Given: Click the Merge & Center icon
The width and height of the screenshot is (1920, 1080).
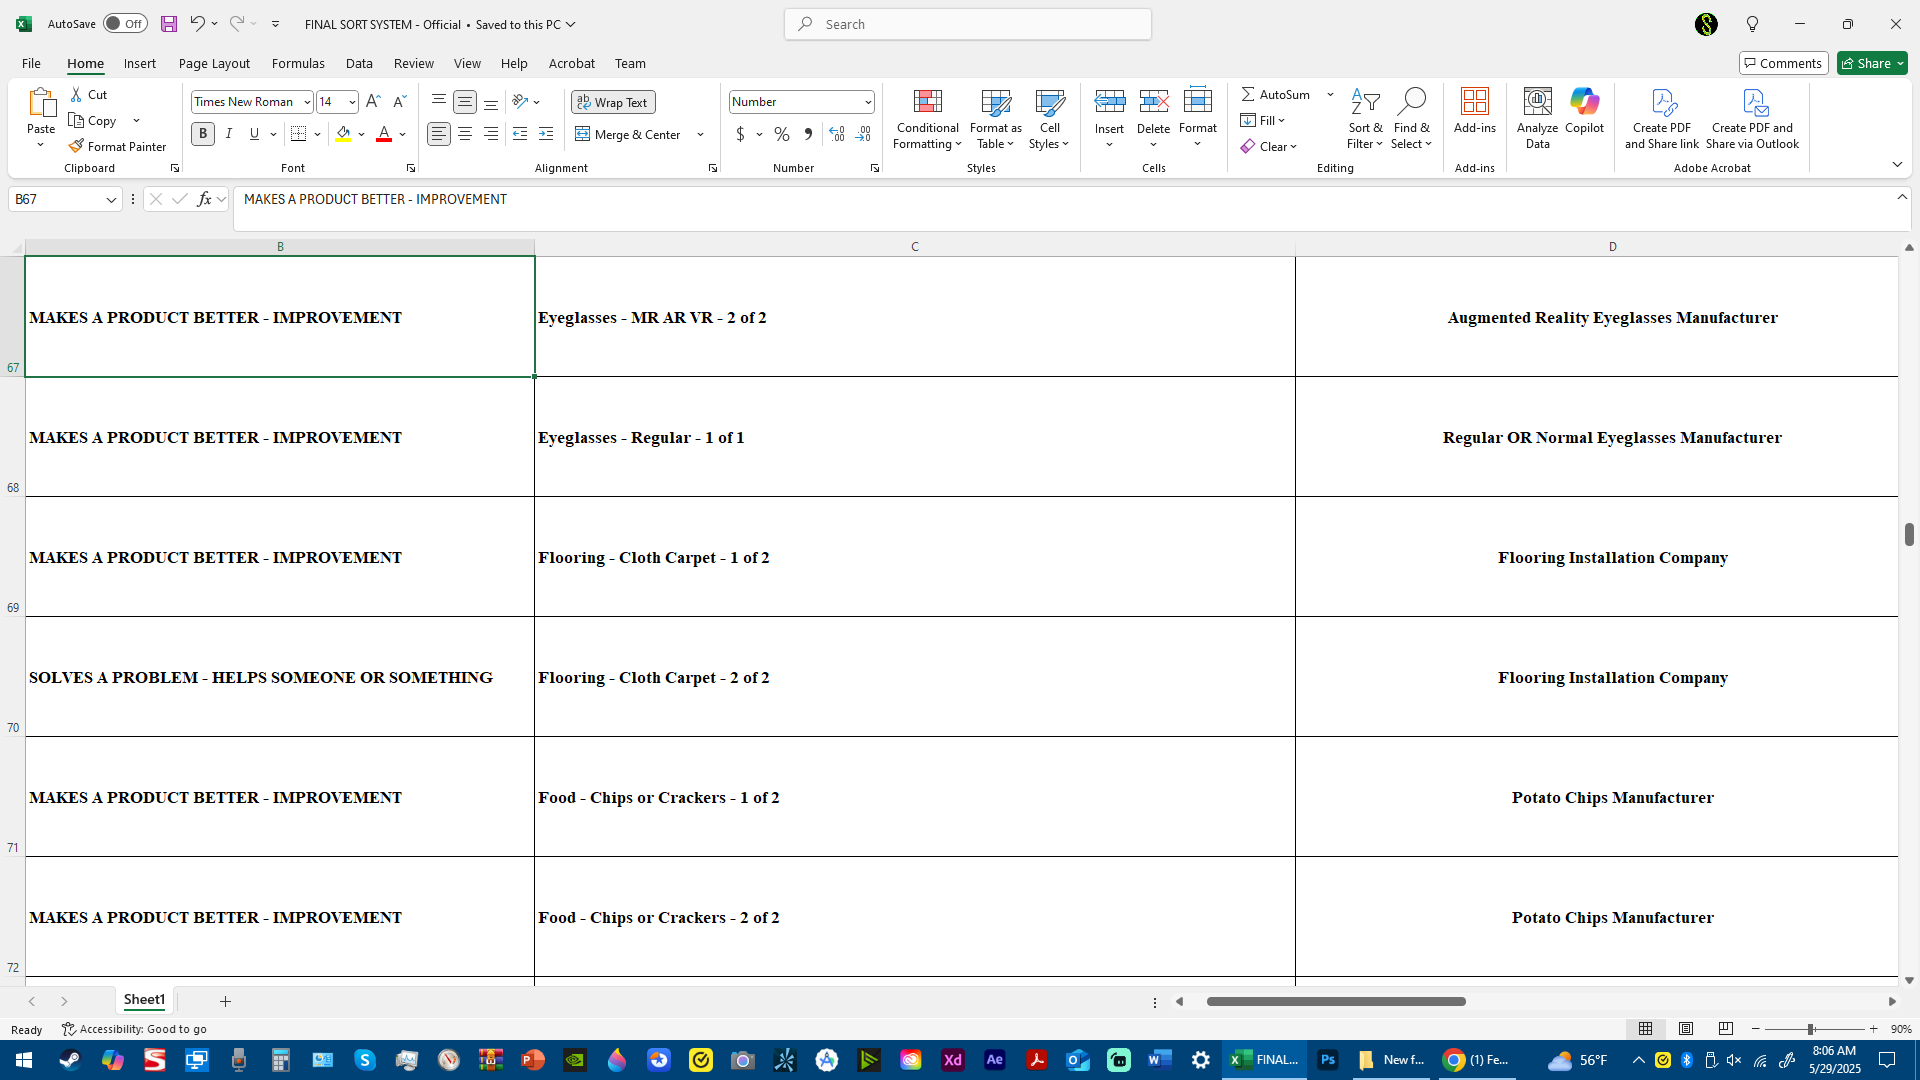Looking at the screenshot, I should point(583,134).
